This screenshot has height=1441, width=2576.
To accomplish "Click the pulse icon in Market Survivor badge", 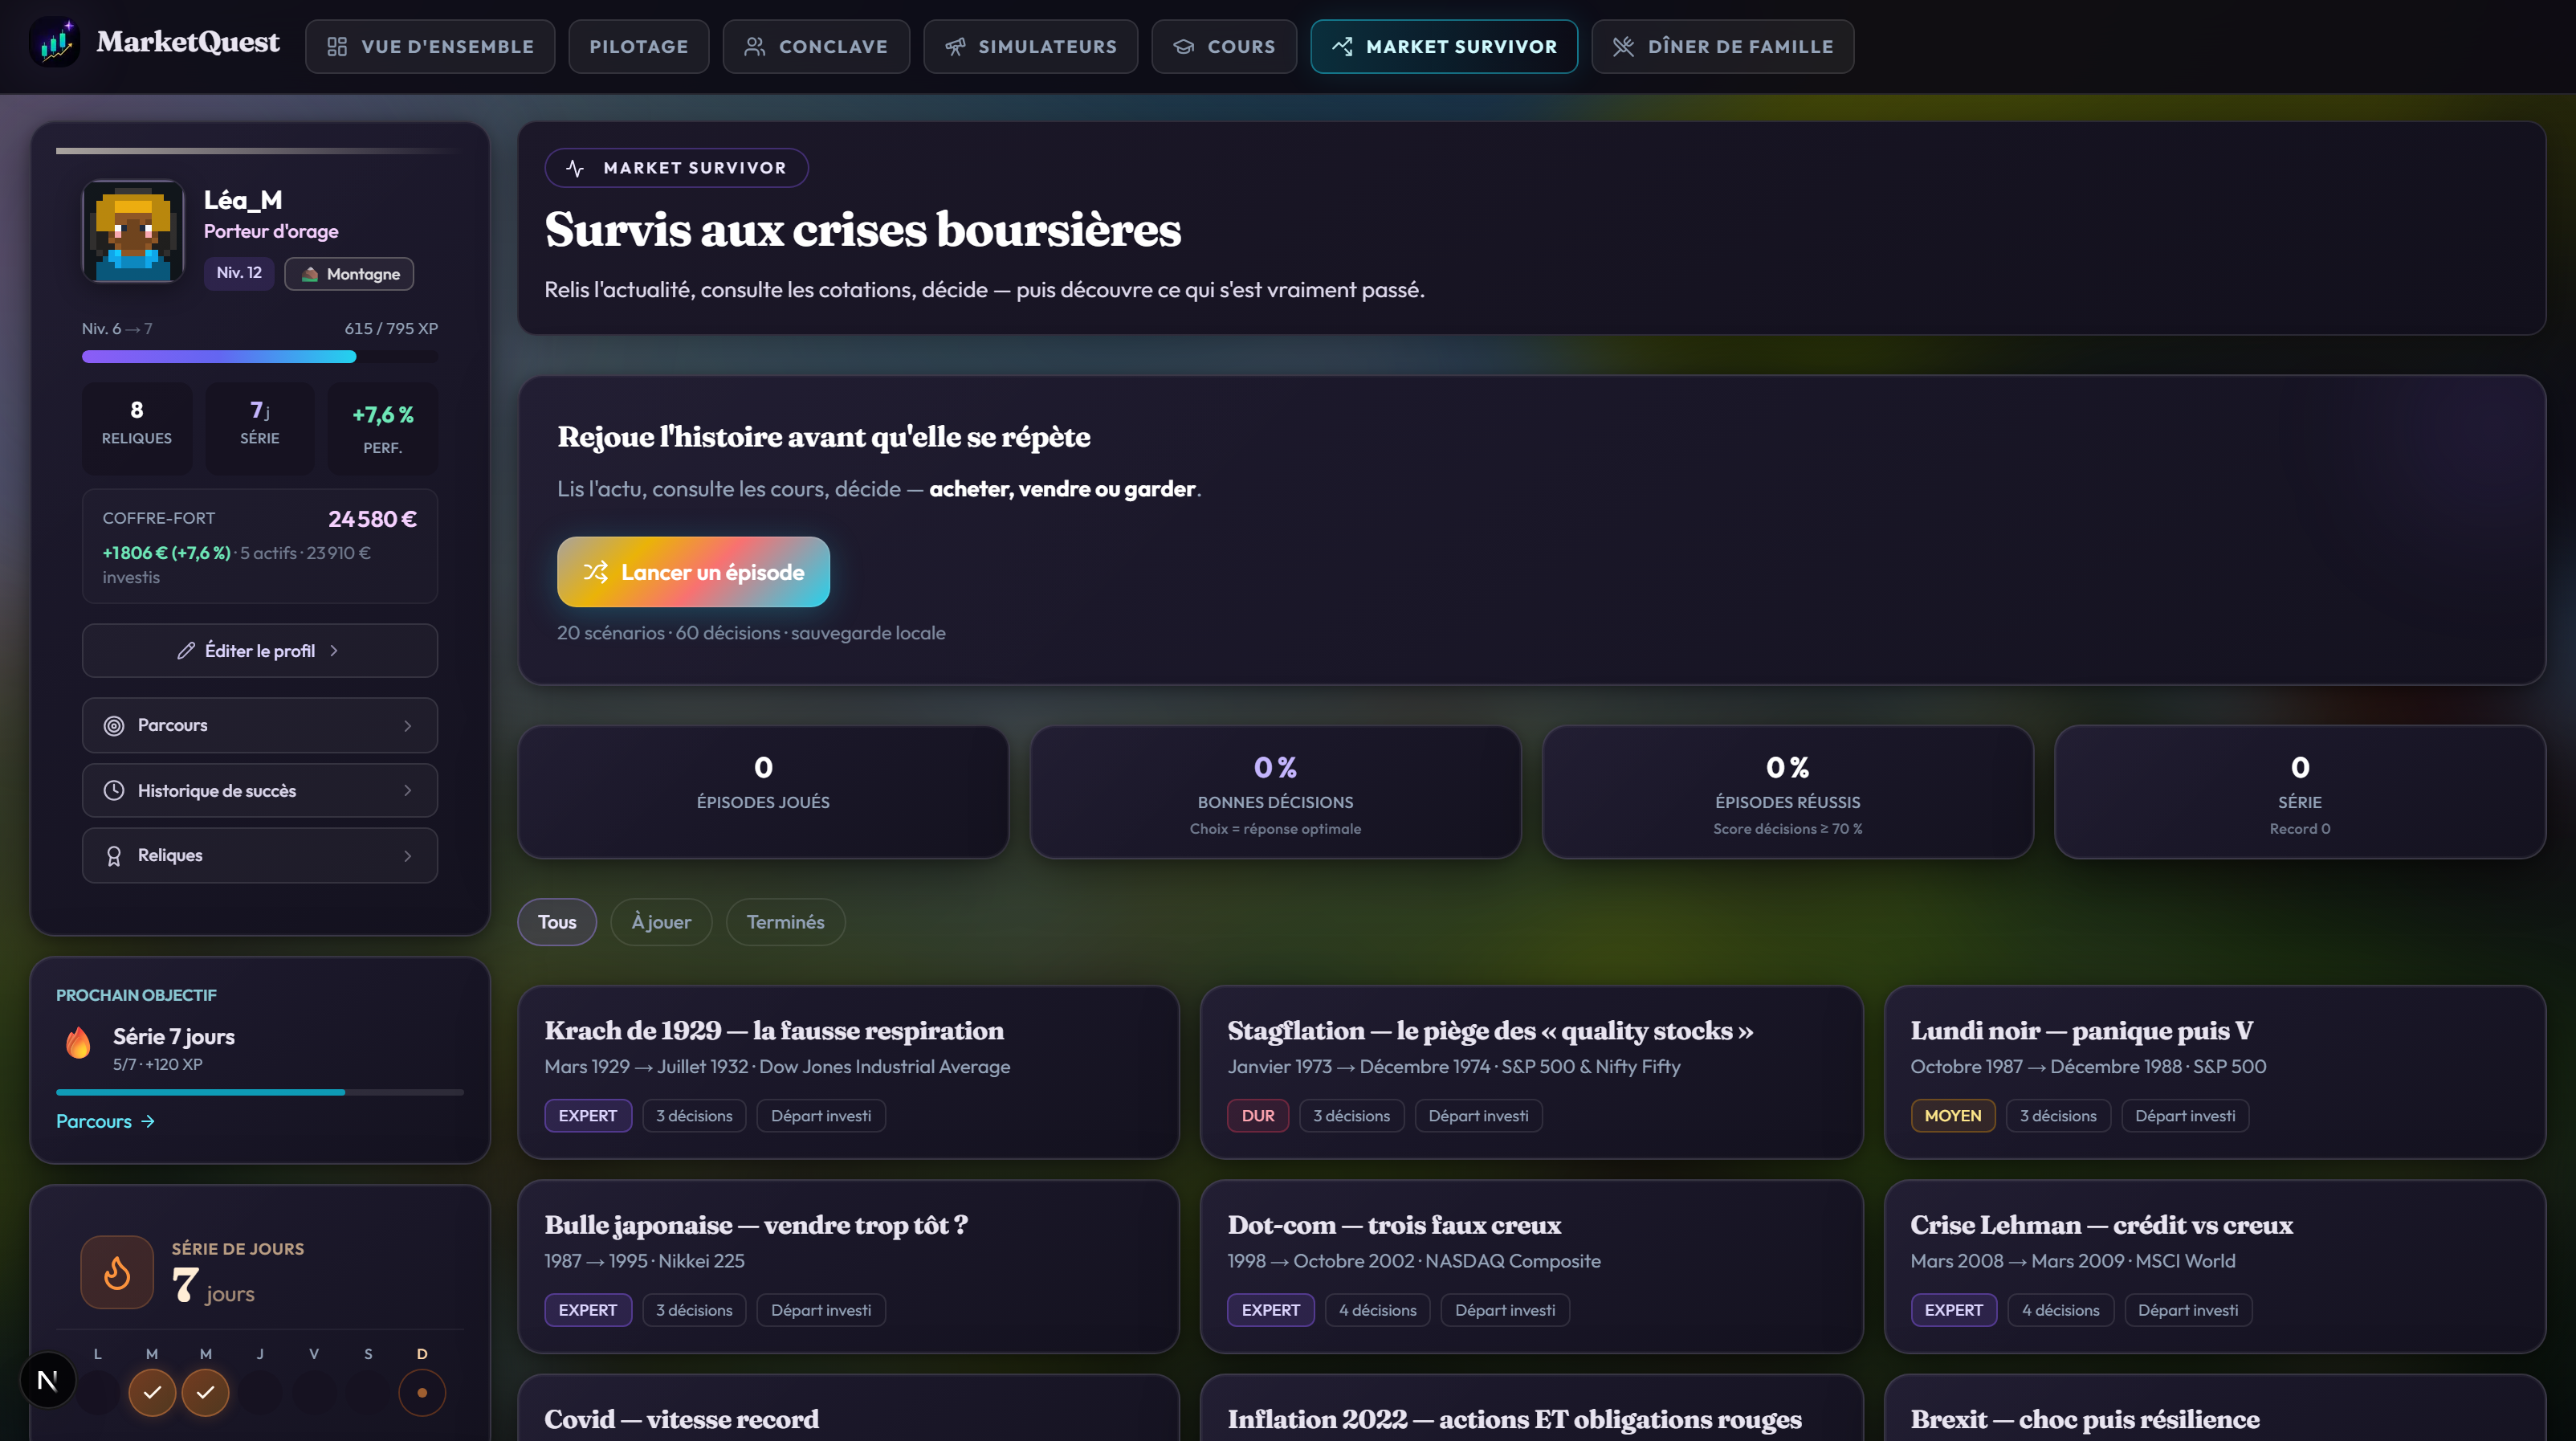I will (575, 168).
